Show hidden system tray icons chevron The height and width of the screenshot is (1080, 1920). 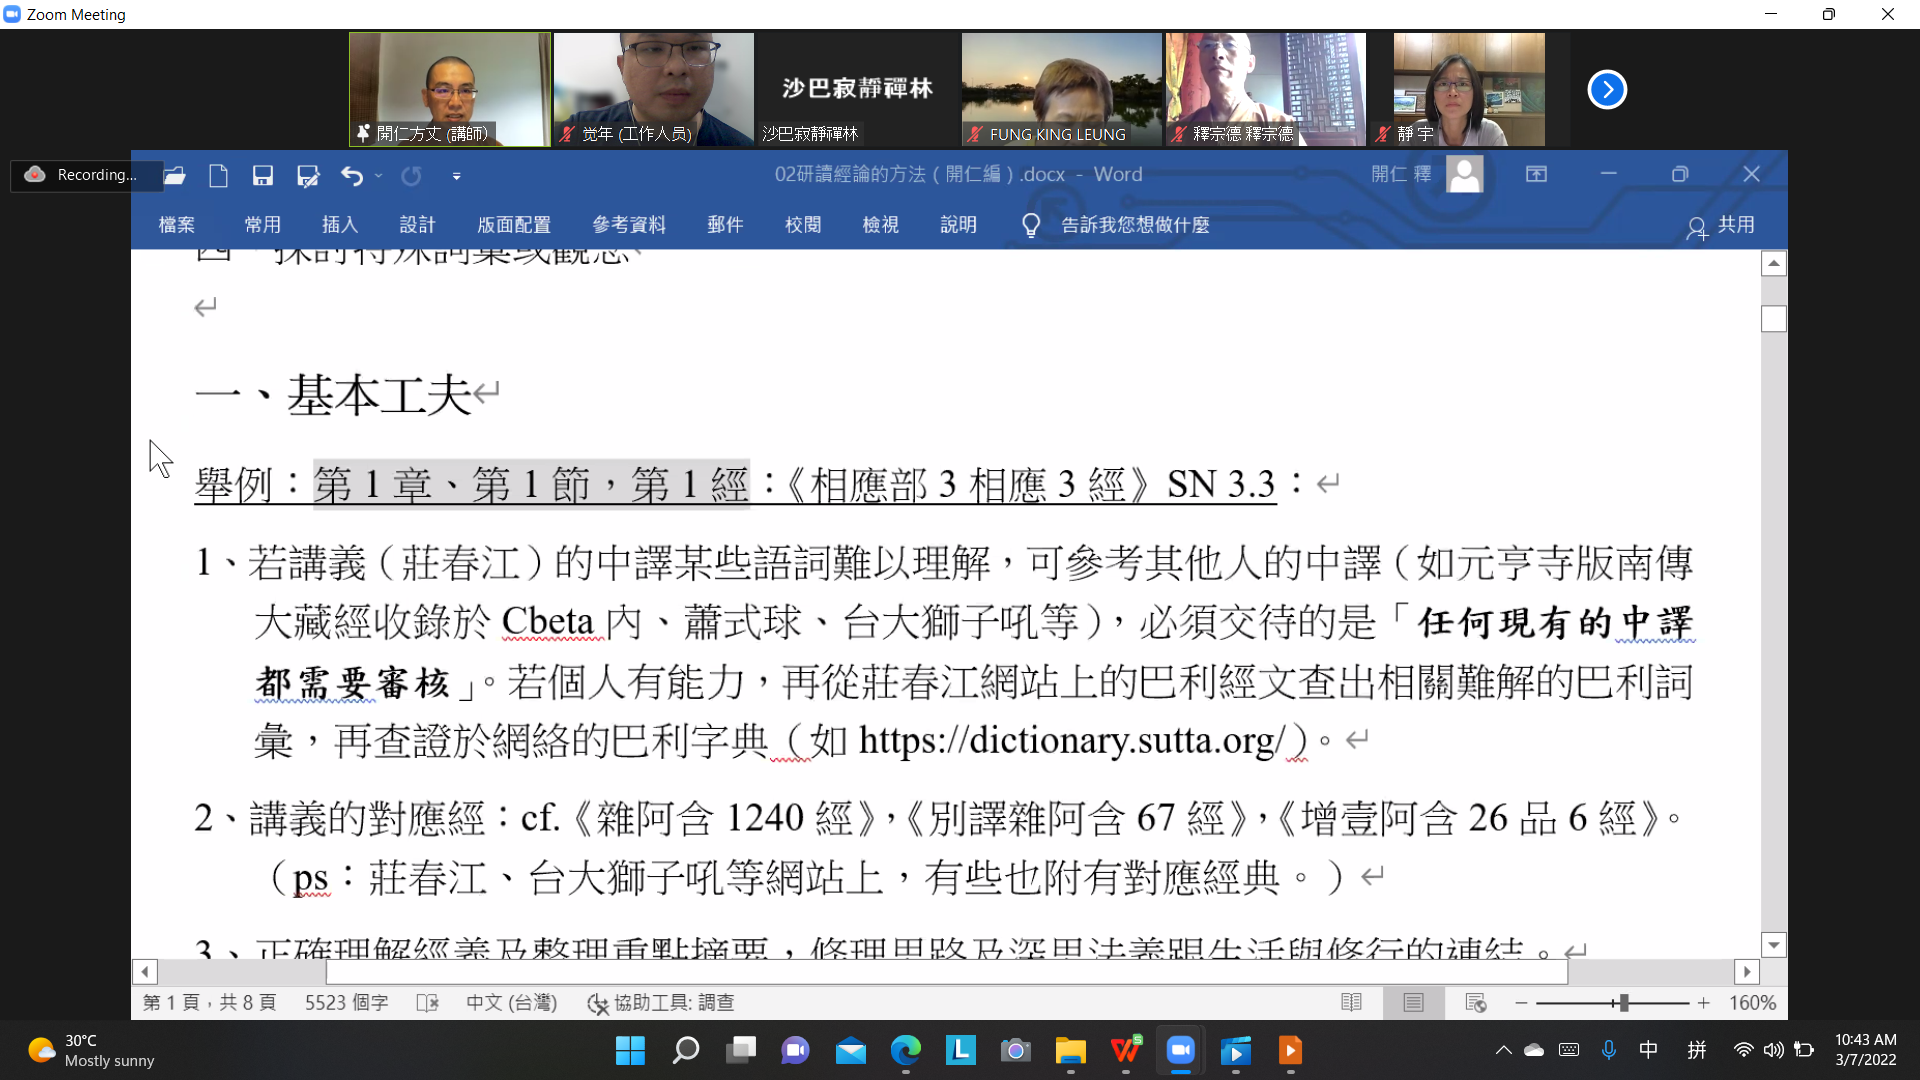(1503, 1050)
